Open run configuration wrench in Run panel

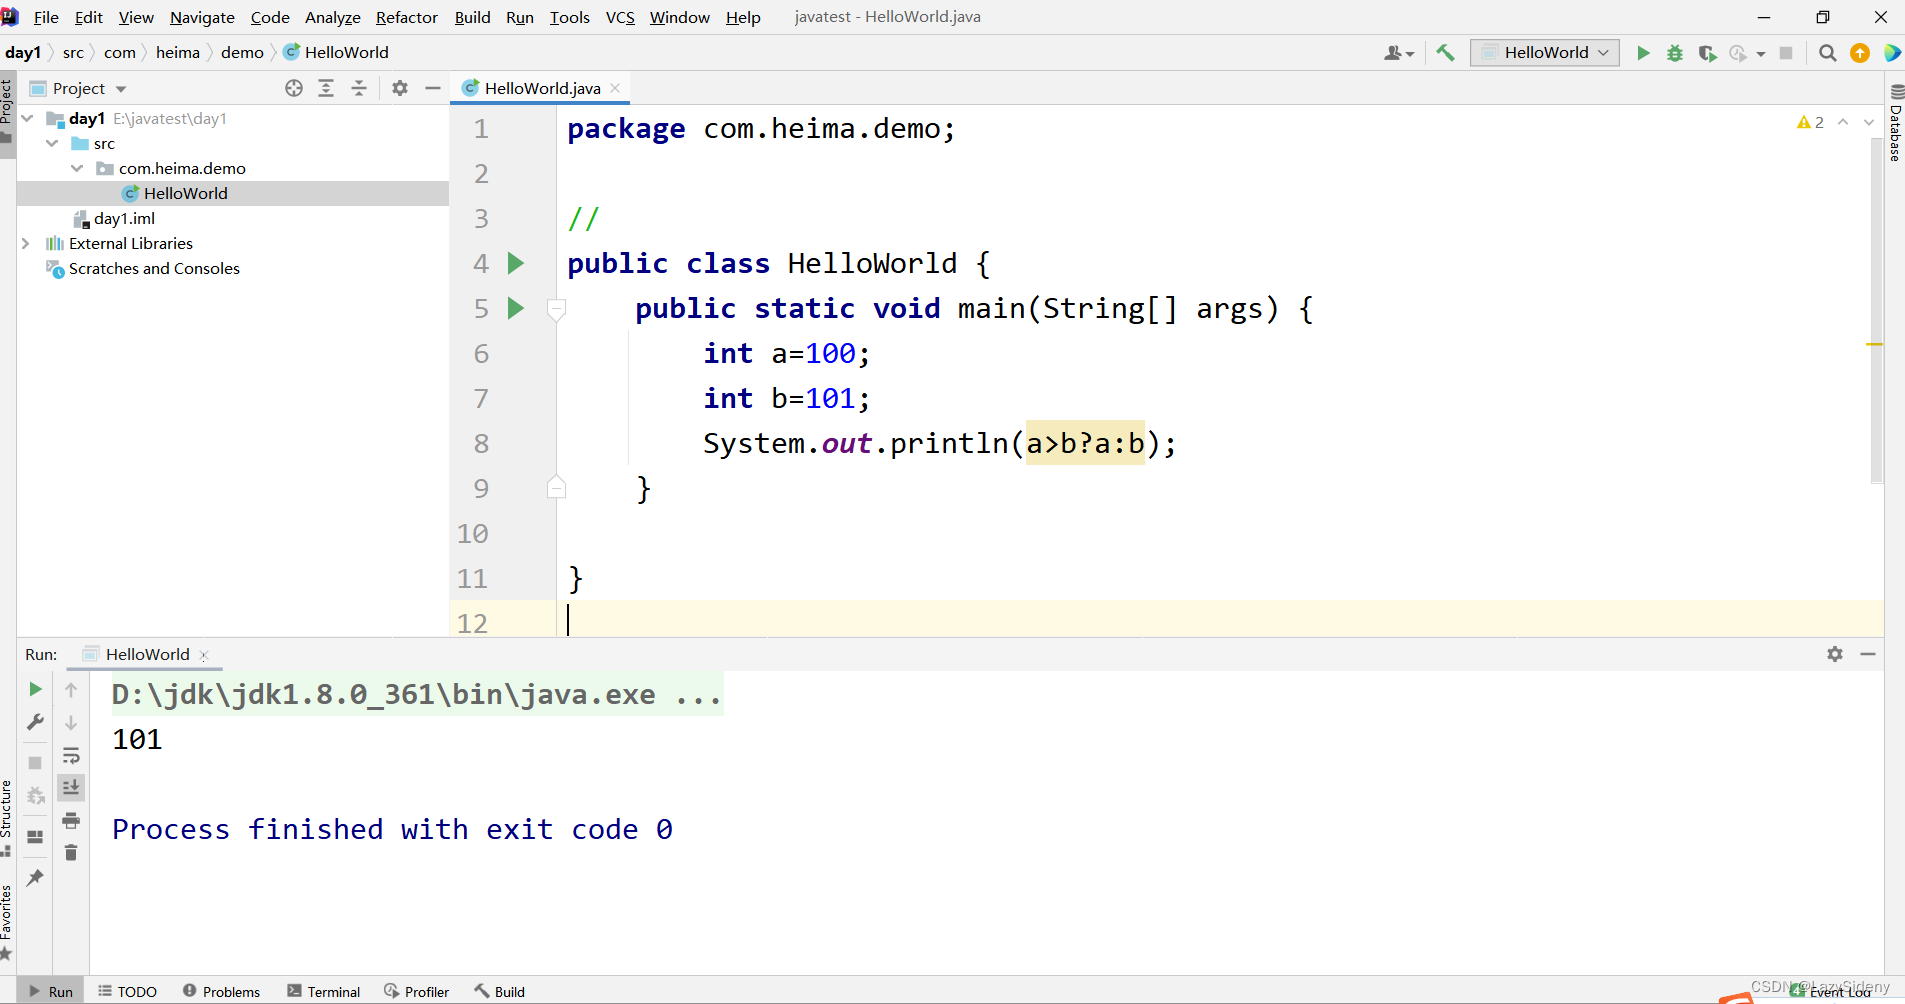(x=35, y=722)
